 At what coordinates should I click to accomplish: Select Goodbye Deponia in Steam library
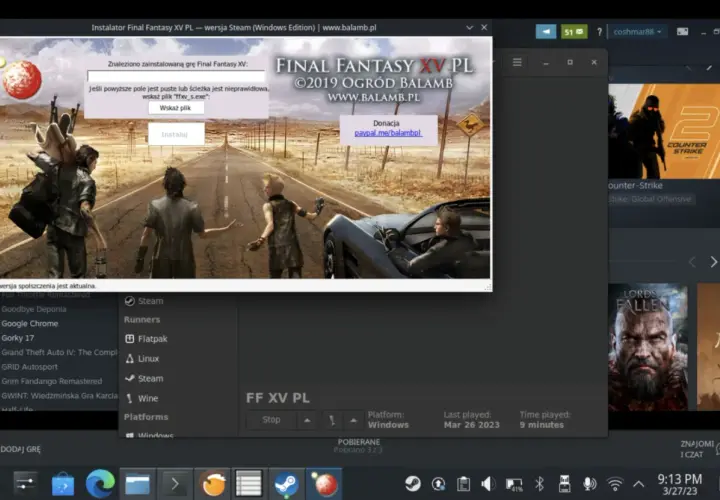point(34,309)
